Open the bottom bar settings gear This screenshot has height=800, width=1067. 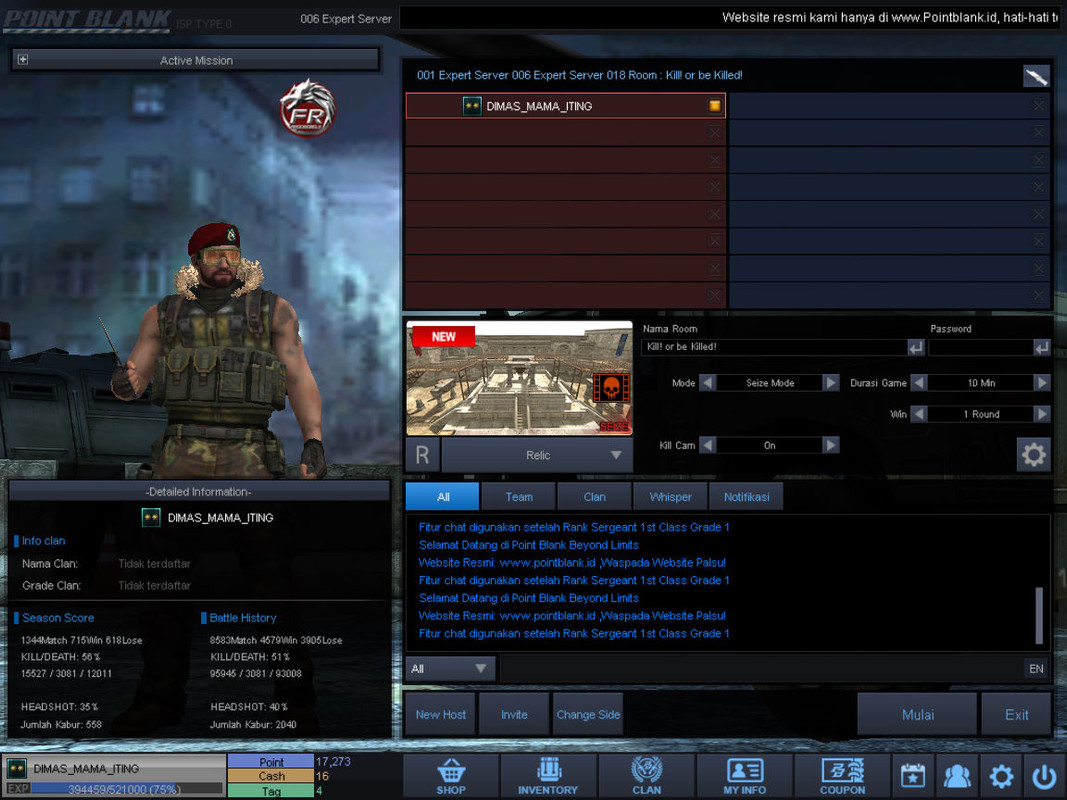coord(1001,776)
